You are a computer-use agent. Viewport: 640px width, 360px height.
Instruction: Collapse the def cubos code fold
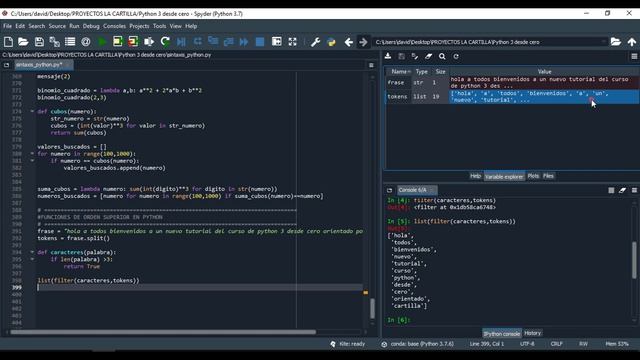coord(32,111)
